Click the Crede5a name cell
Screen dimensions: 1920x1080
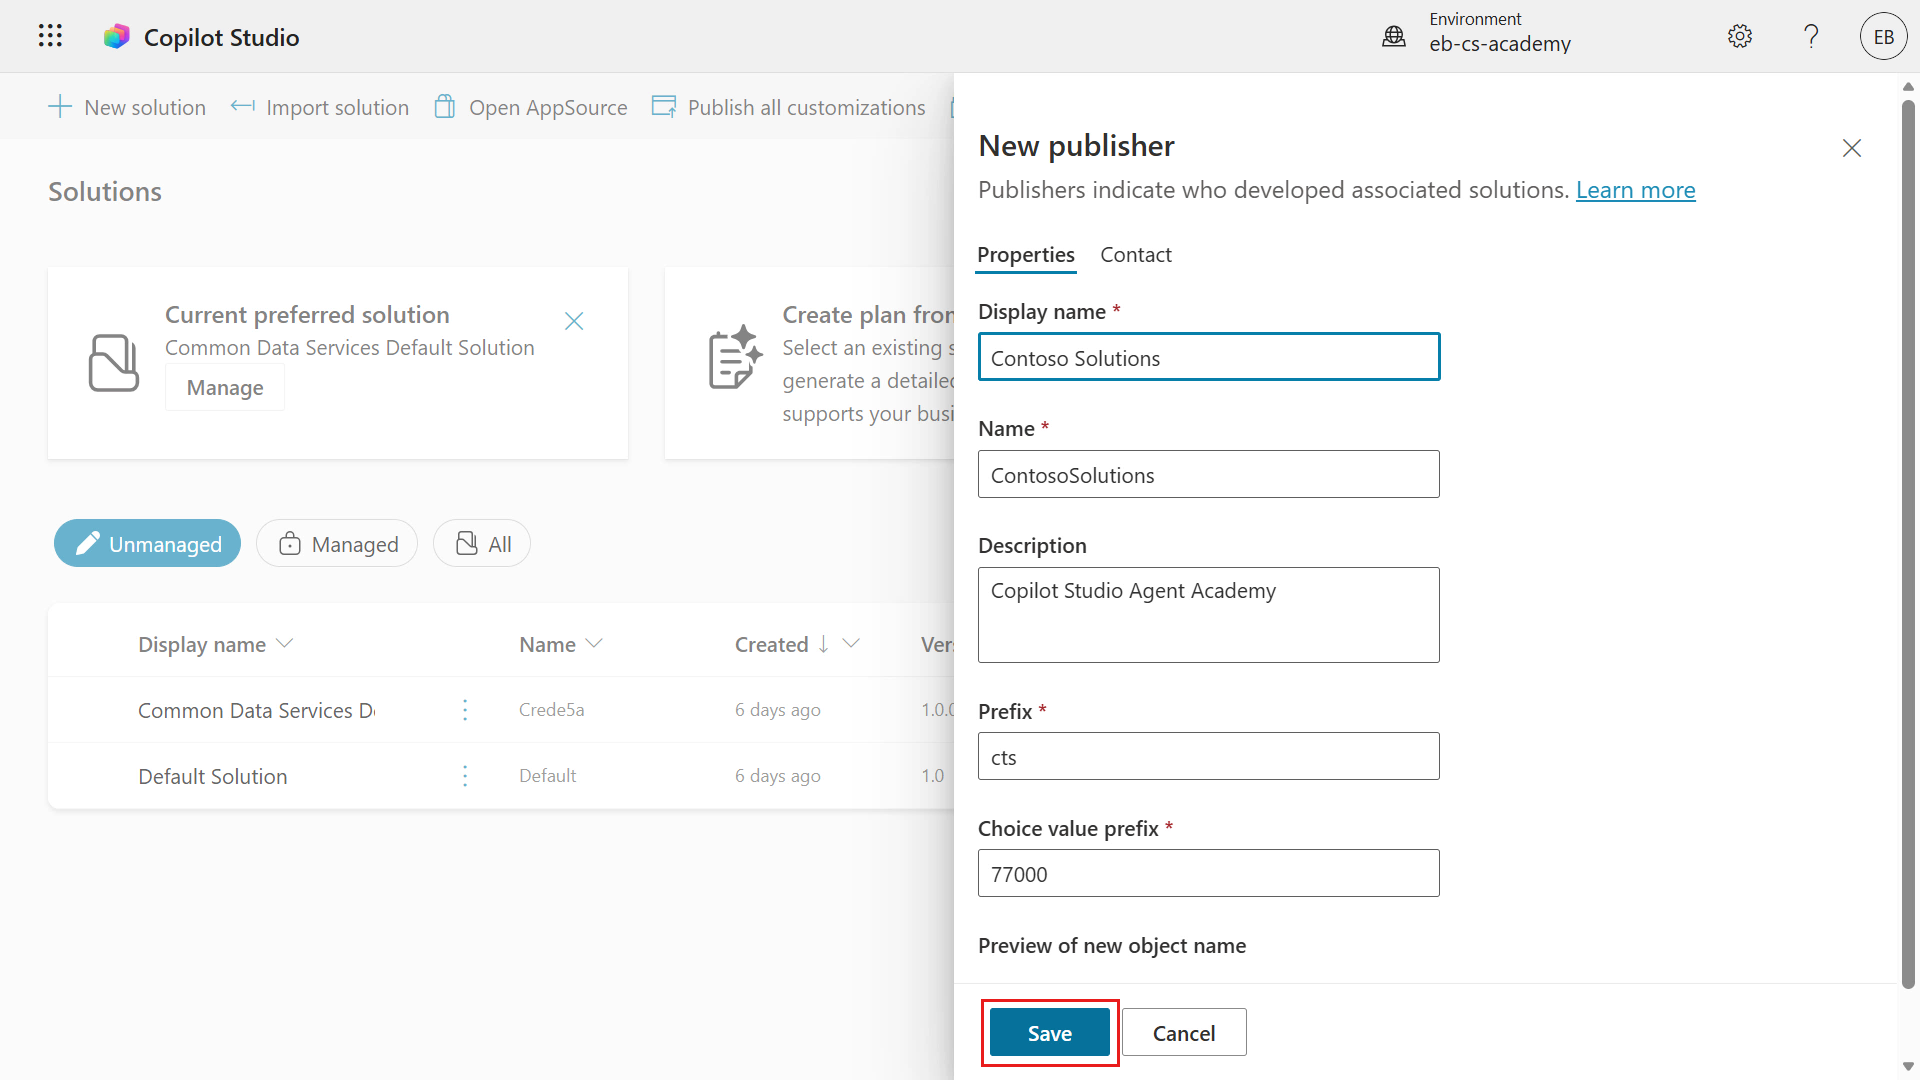[x=552, y=710]
